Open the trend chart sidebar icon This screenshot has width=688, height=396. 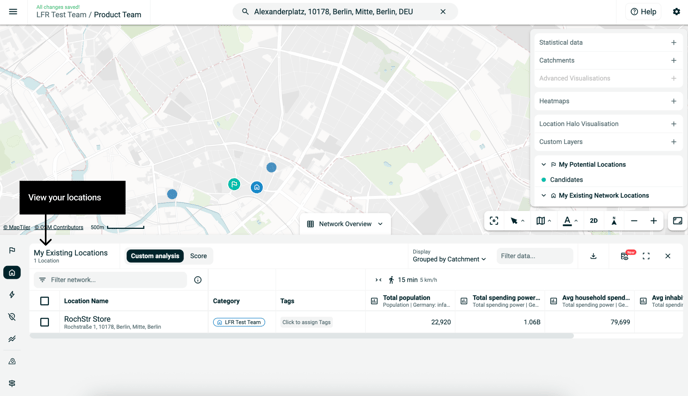point(12,339)
